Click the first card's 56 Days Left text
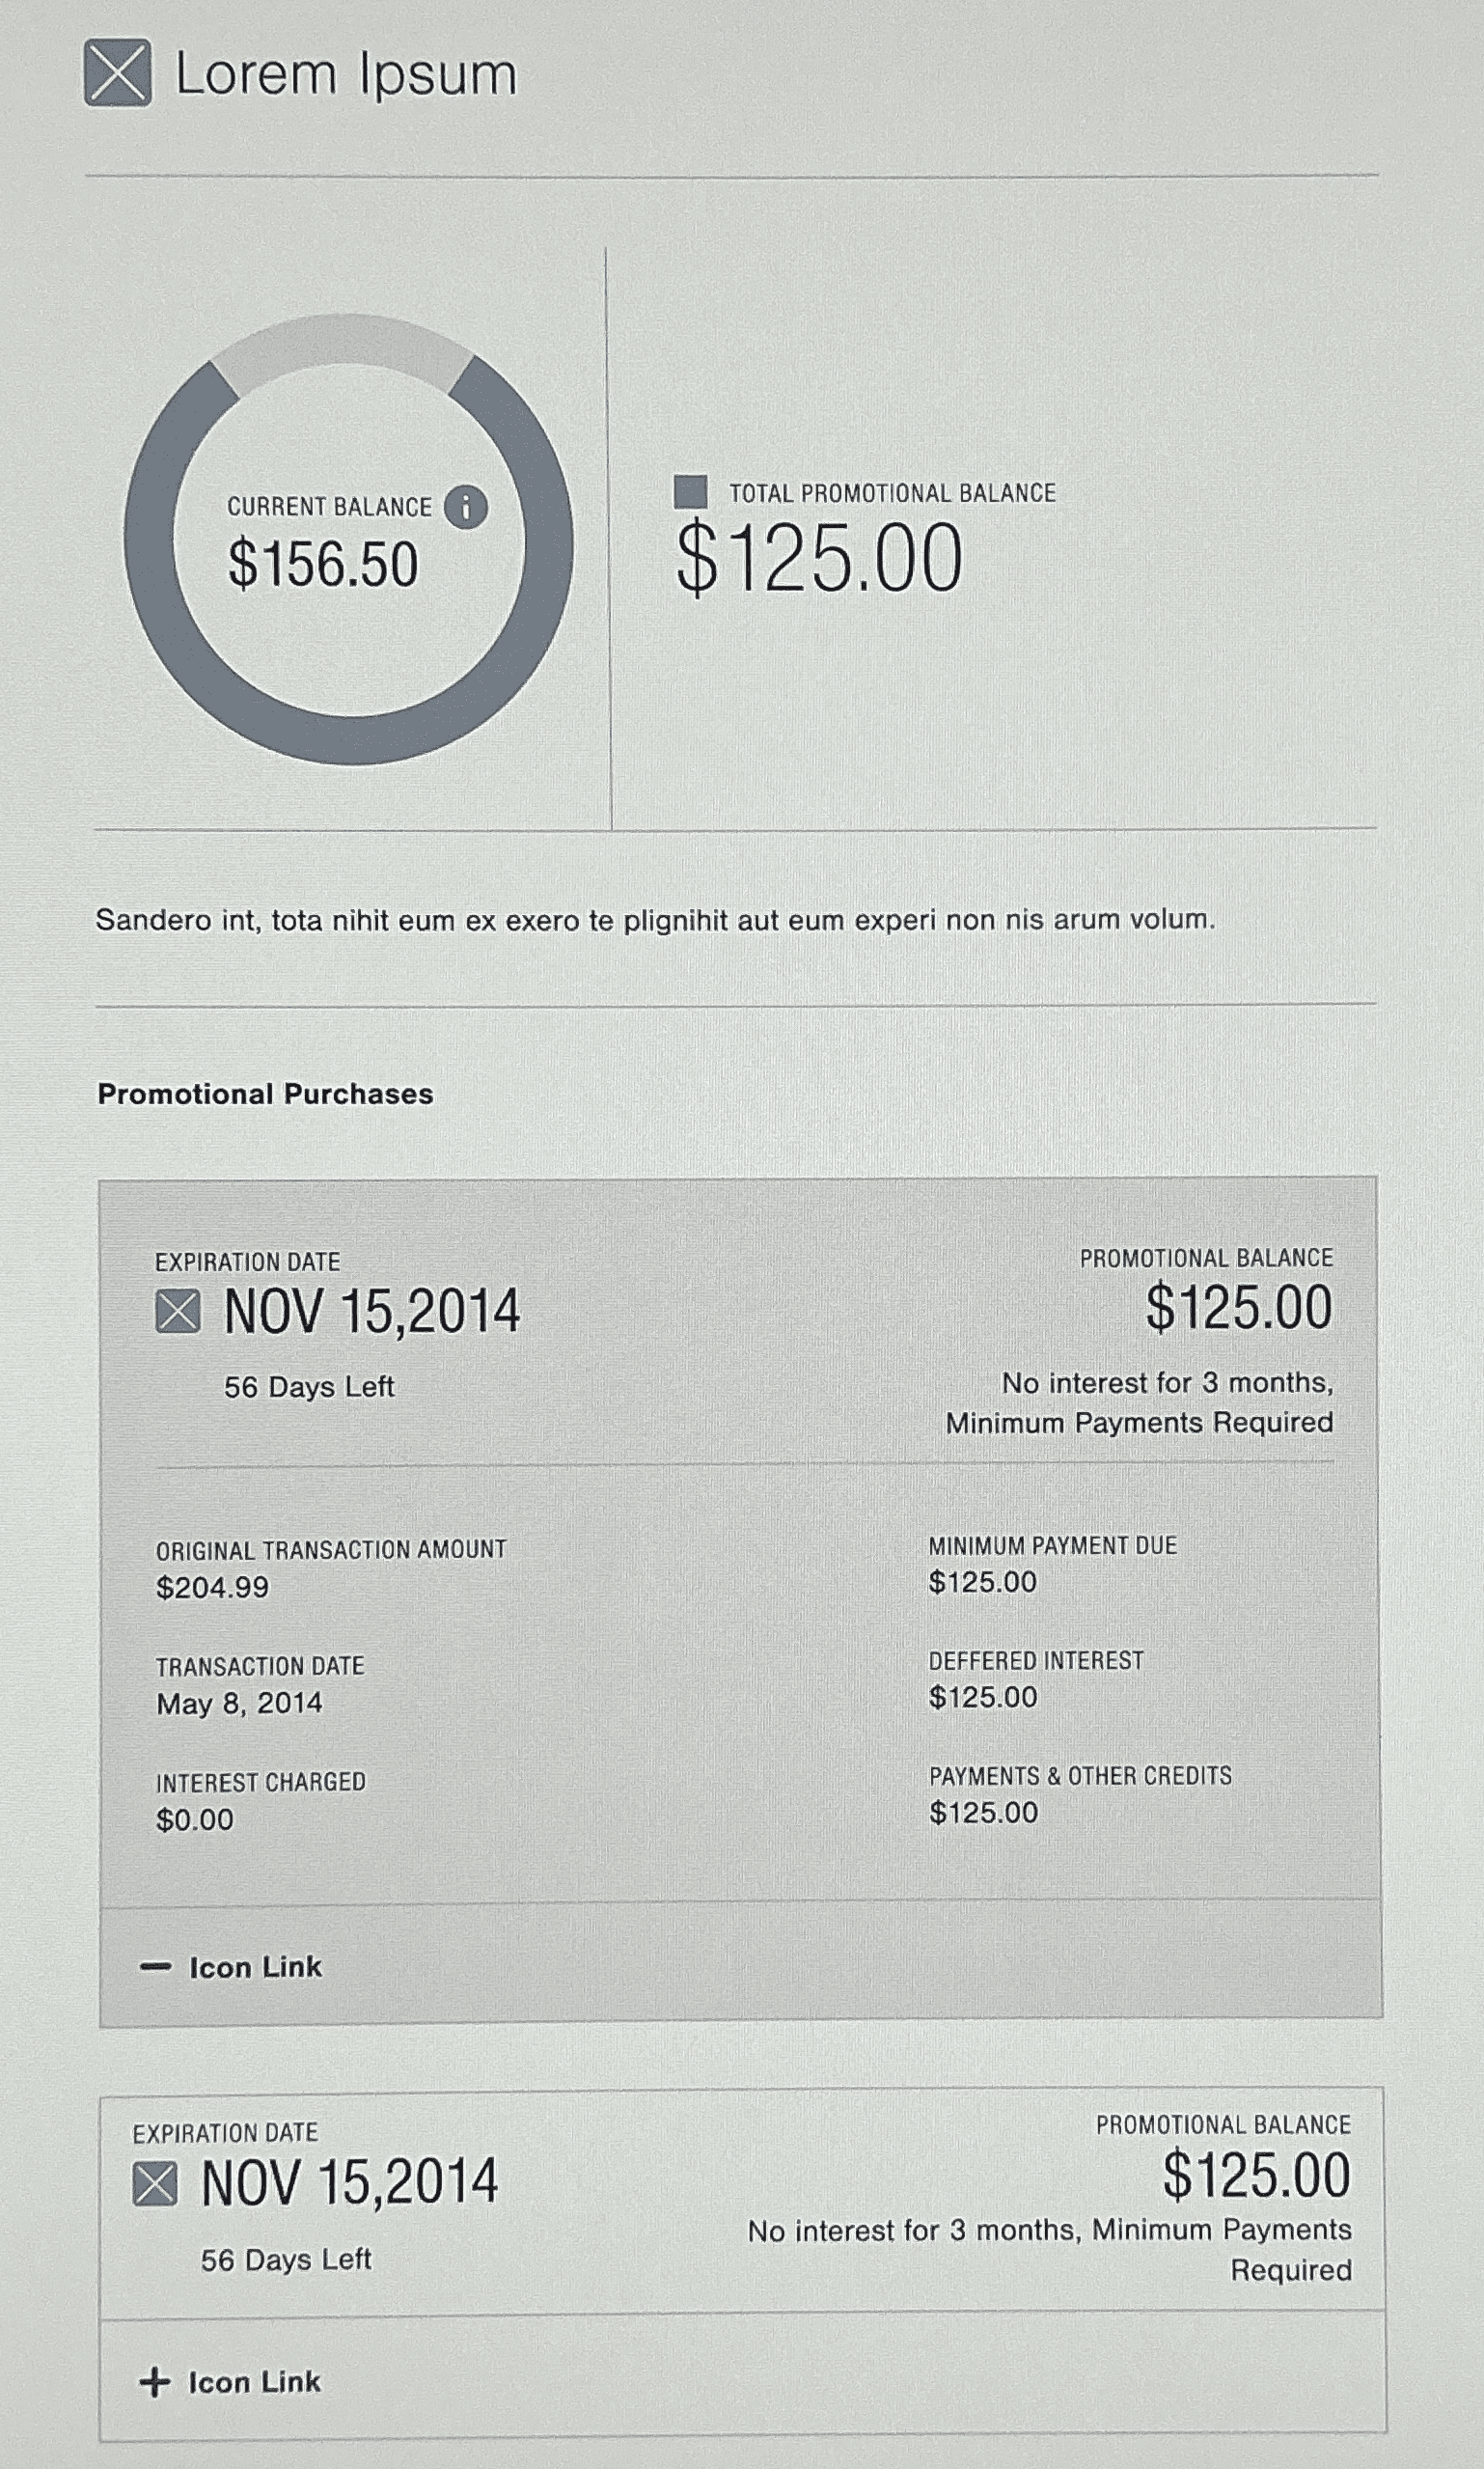Viewport: 1484px width, 2469px height. click(x=309, y=1387)
